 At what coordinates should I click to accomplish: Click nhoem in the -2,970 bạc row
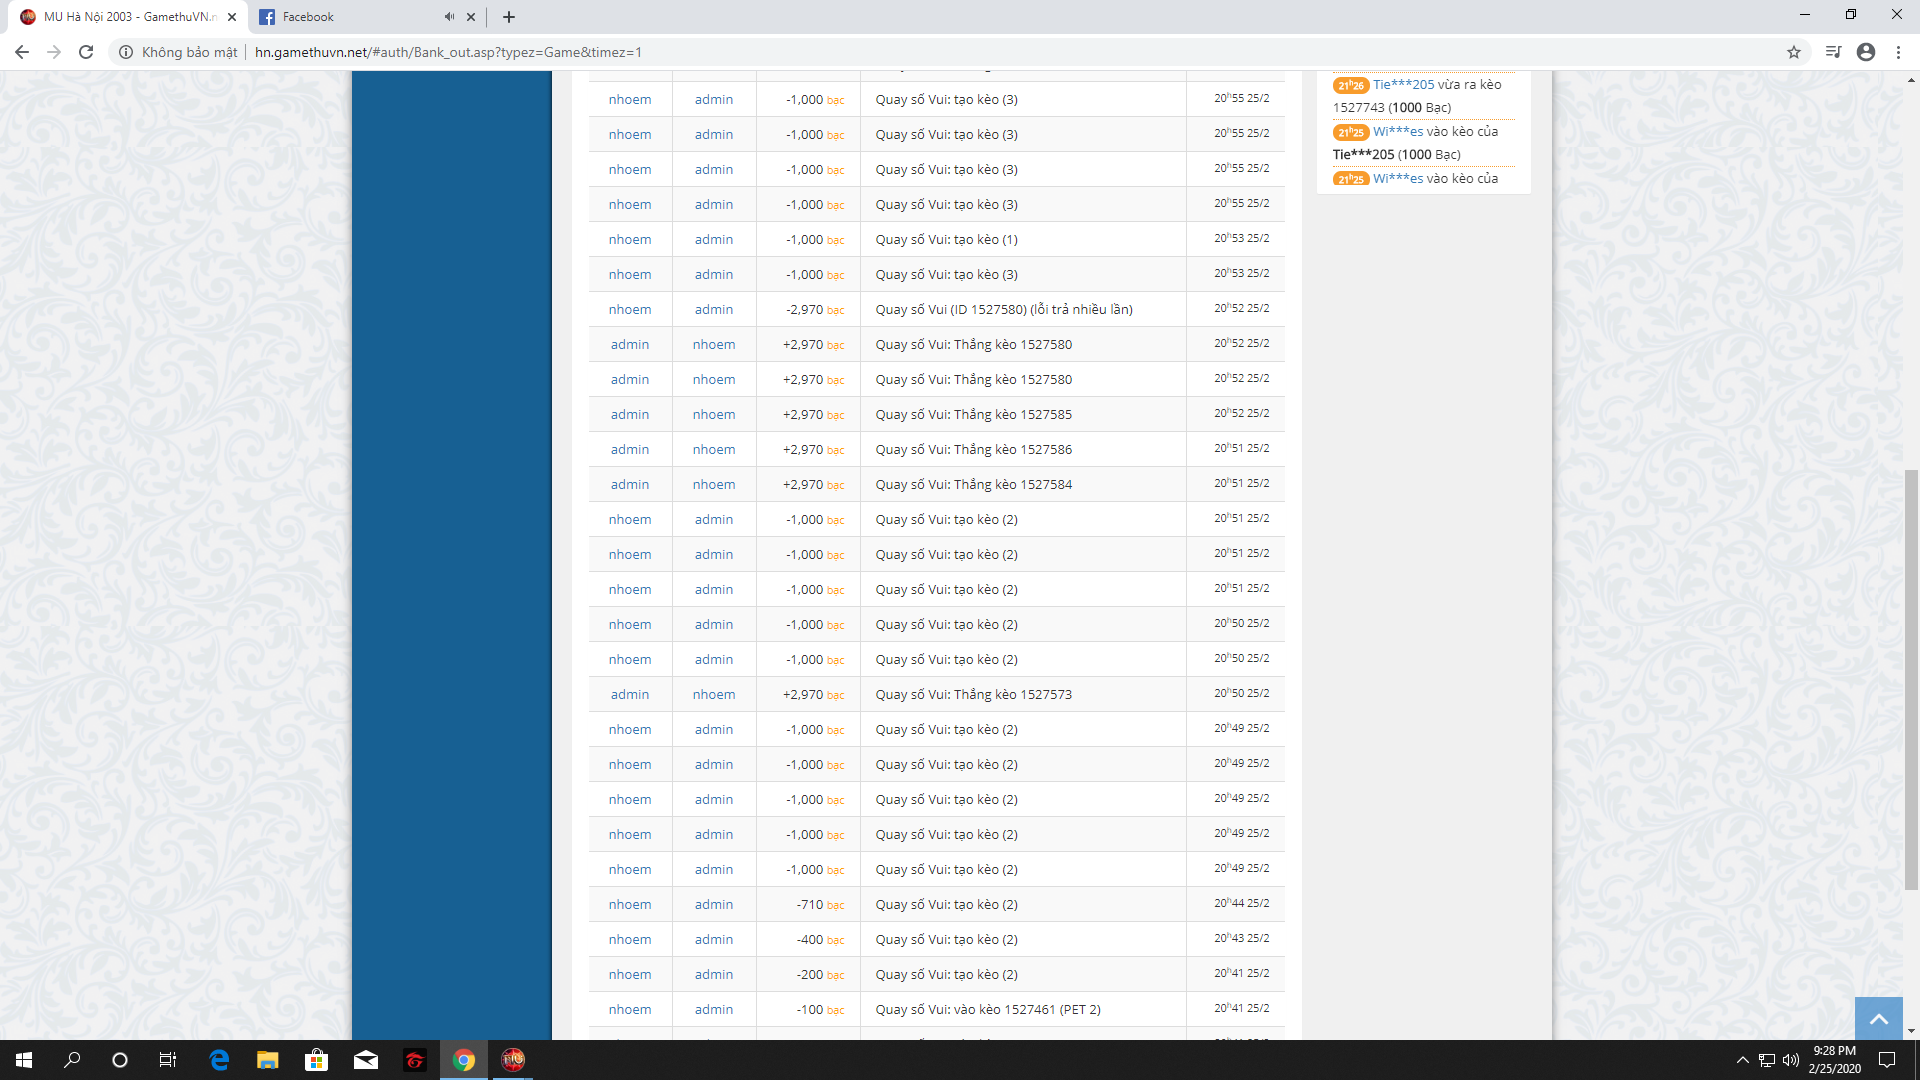click(x=629, y=310)
